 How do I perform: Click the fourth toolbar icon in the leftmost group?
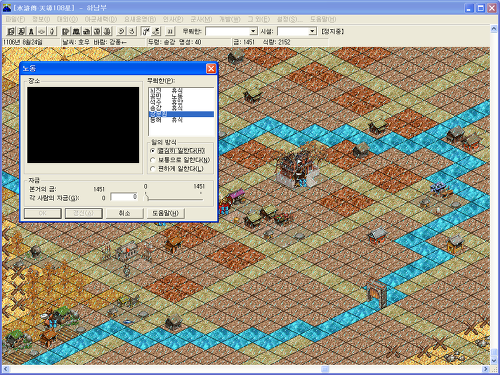[x=42, y=31]
